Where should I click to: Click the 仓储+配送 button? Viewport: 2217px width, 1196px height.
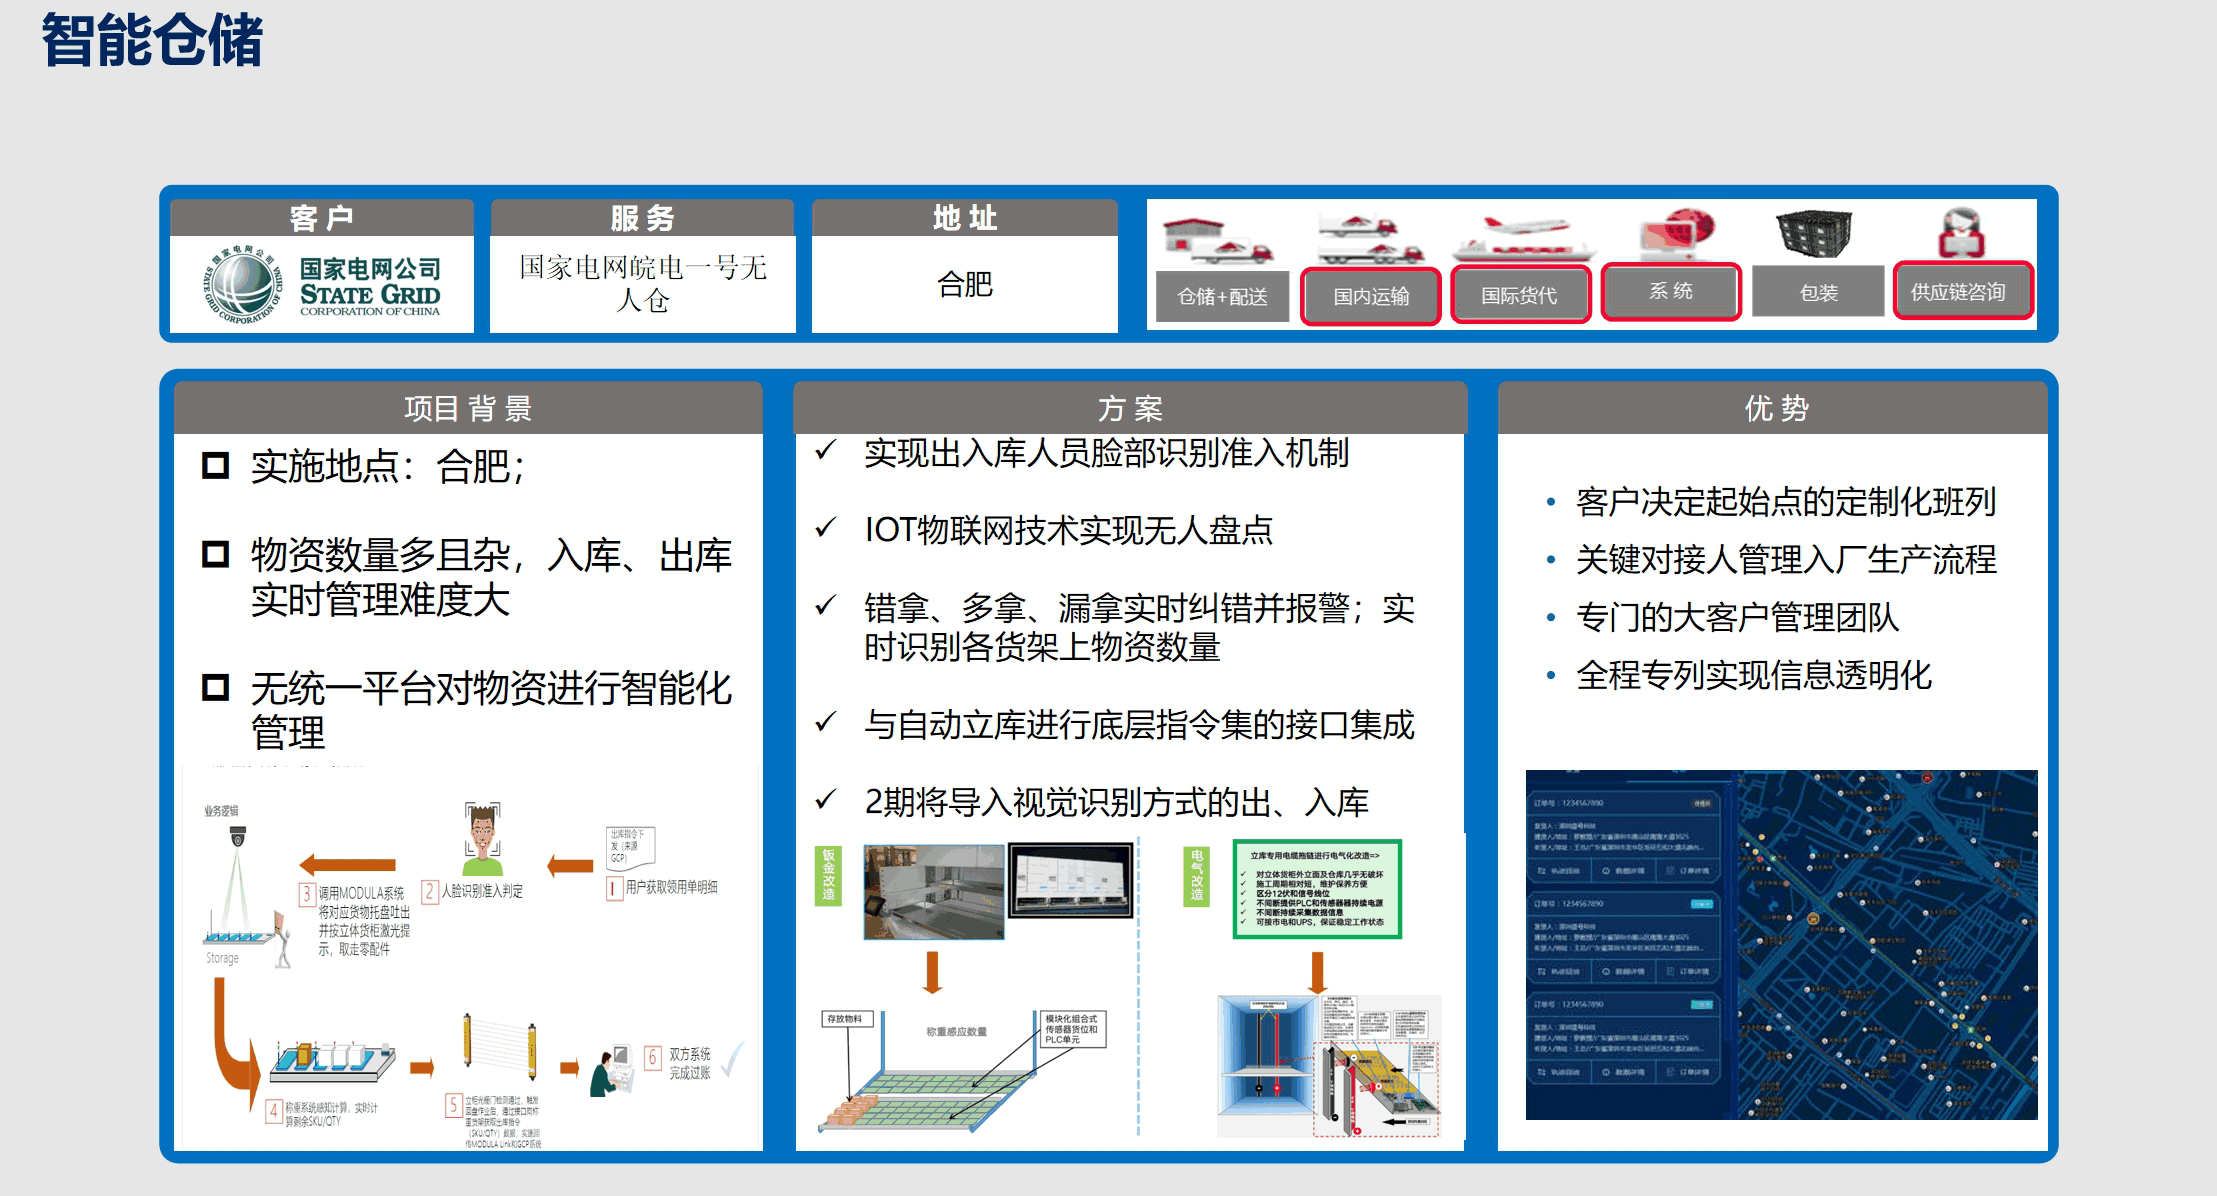[1222, 297]
